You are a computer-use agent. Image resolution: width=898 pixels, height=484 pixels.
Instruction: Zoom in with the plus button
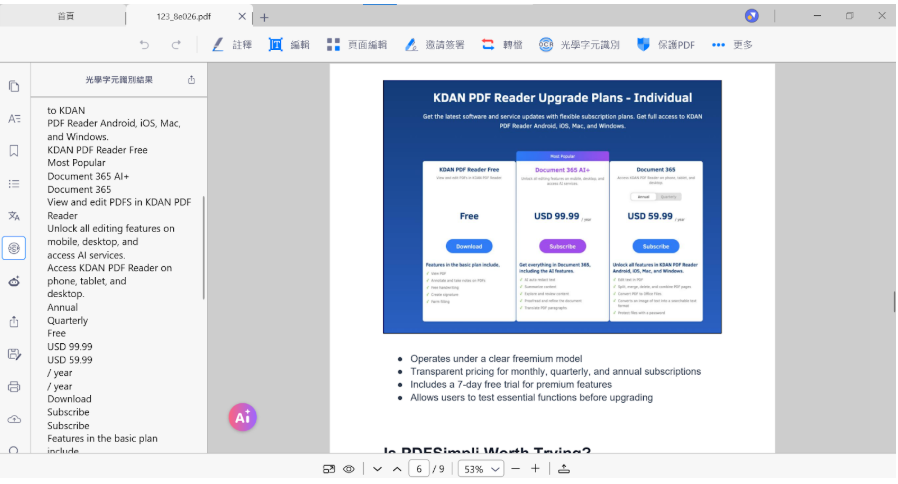tap(535, 469)
